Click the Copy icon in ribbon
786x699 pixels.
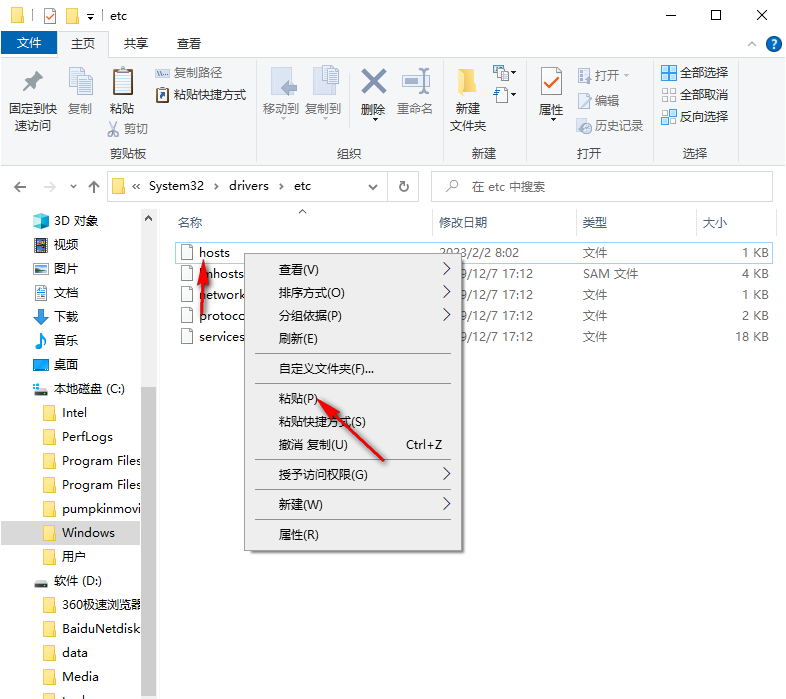(80, 81)
